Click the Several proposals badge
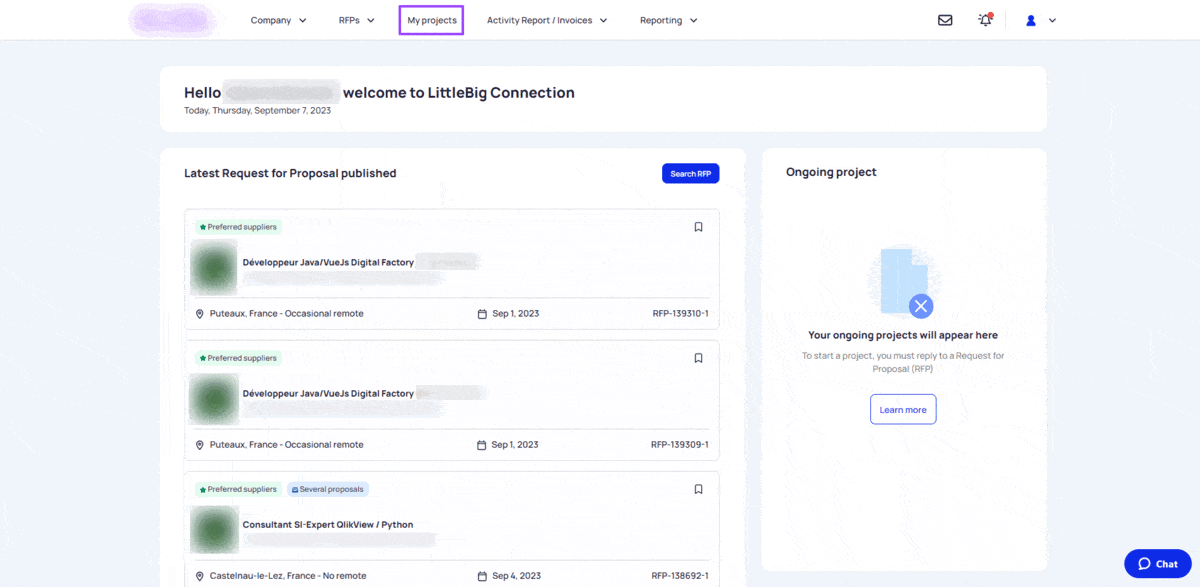The height and width of the screenshot is (587, 1200). point(328,489)
